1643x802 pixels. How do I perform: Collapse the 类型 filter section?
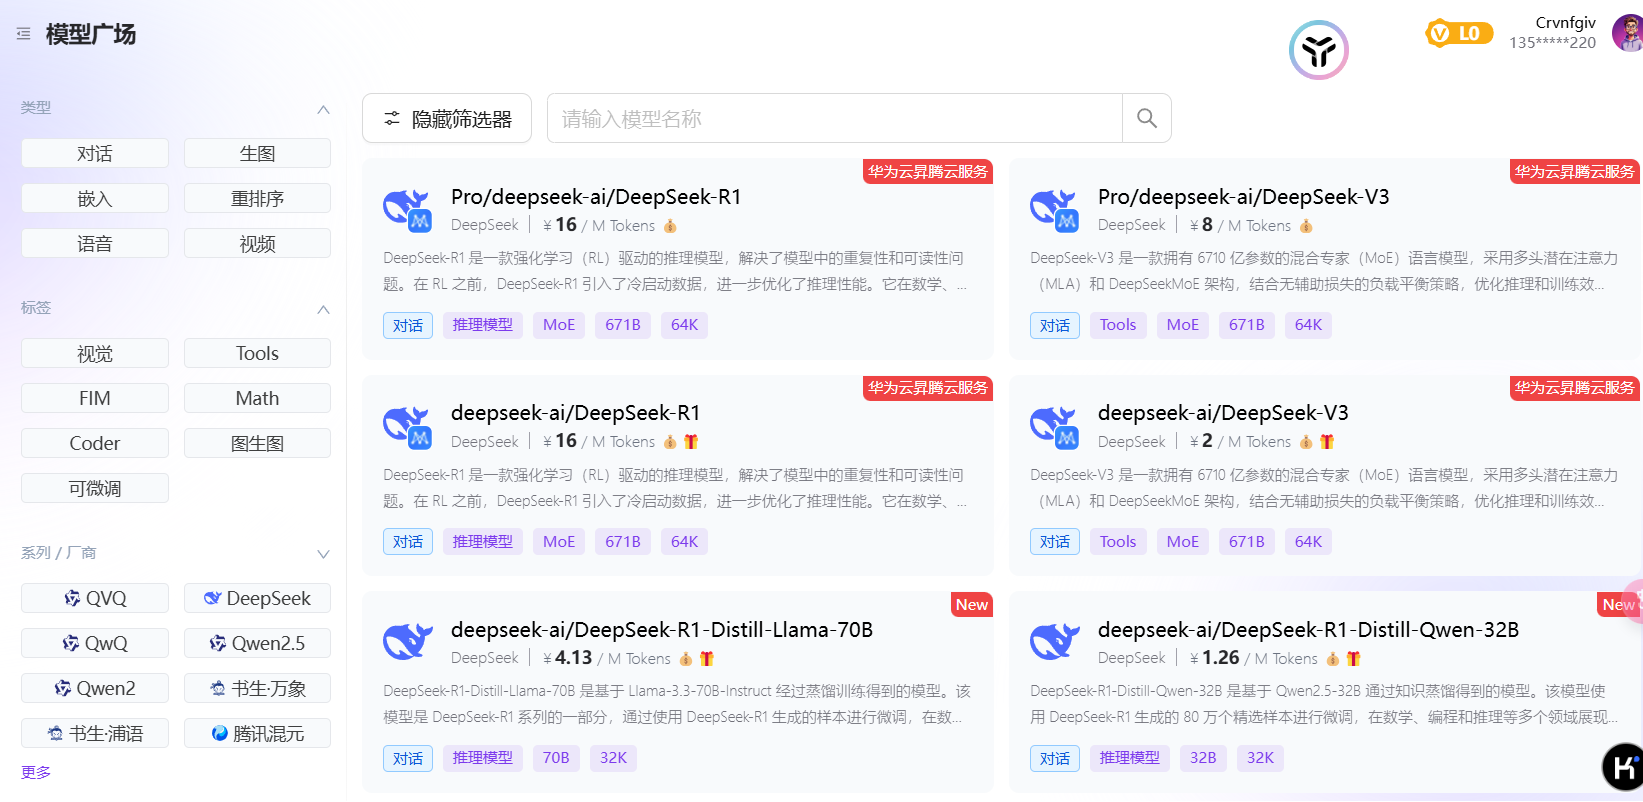[x=323, y=109]
